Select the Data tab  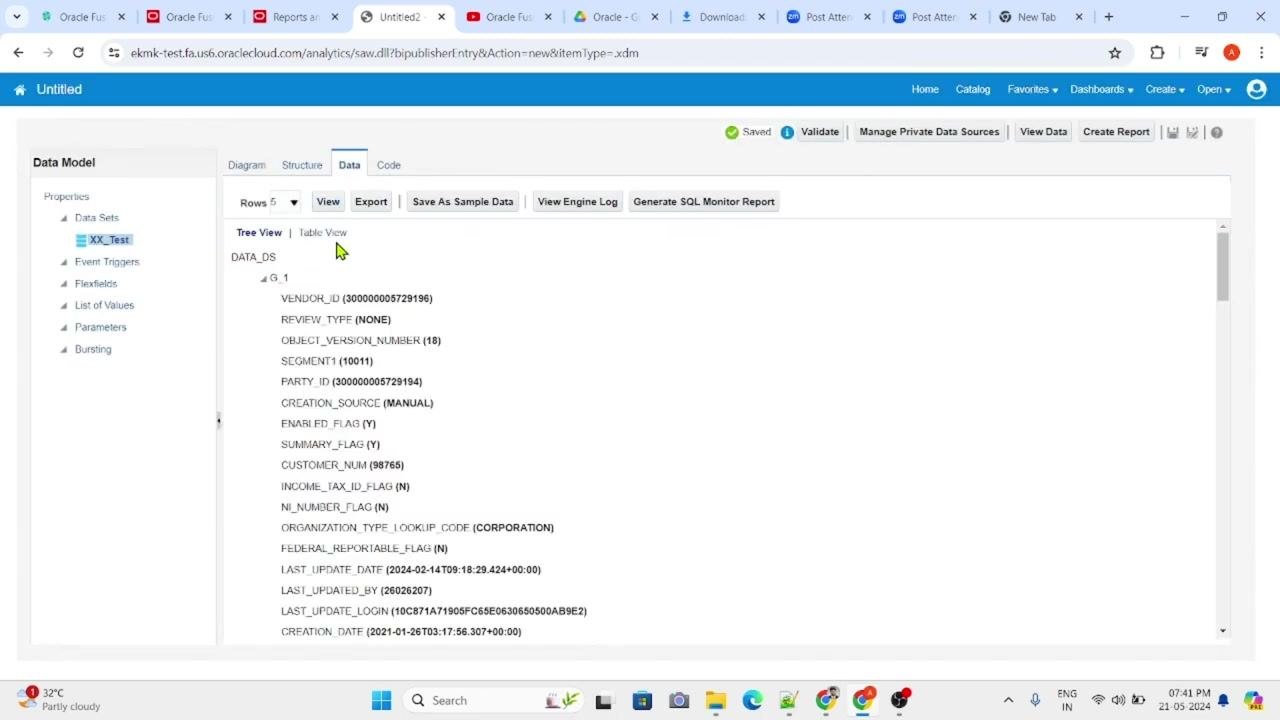pyautogui.click(x=349, y=165)
